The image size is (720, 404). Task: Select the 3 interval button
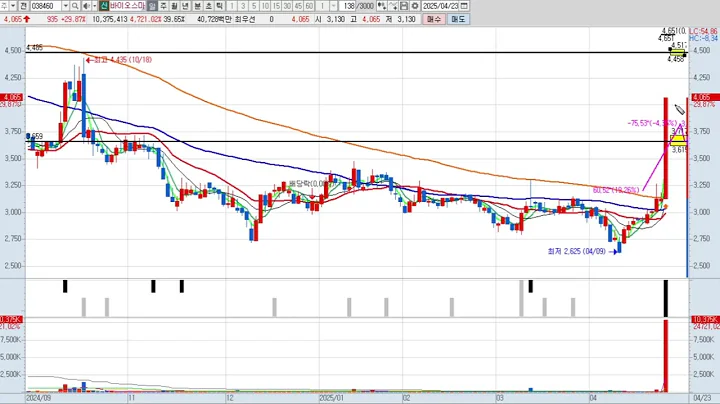tap(243, 6)
